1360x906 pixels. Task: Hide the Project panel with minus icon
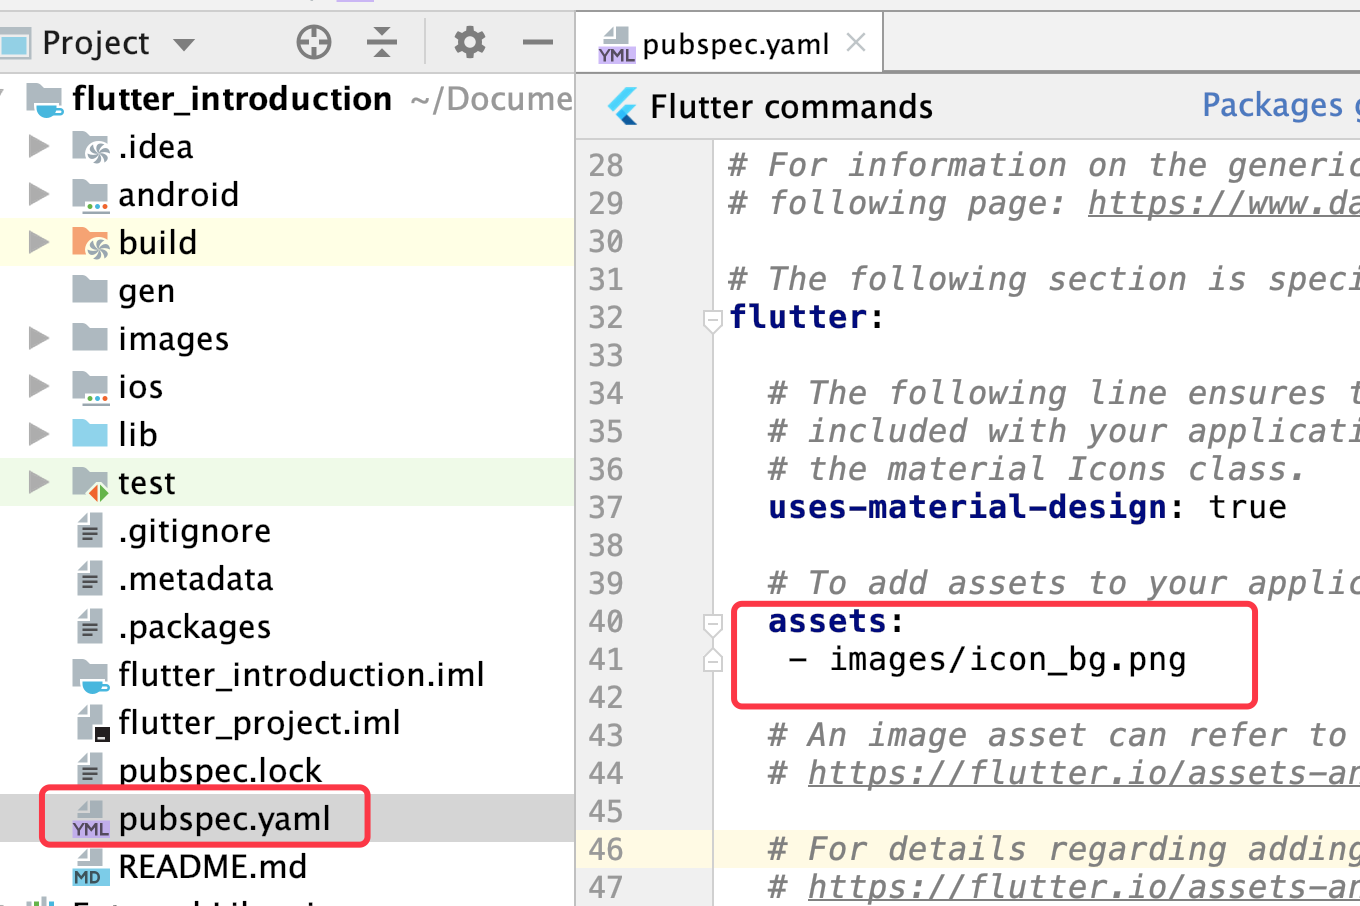click(538, 42)
